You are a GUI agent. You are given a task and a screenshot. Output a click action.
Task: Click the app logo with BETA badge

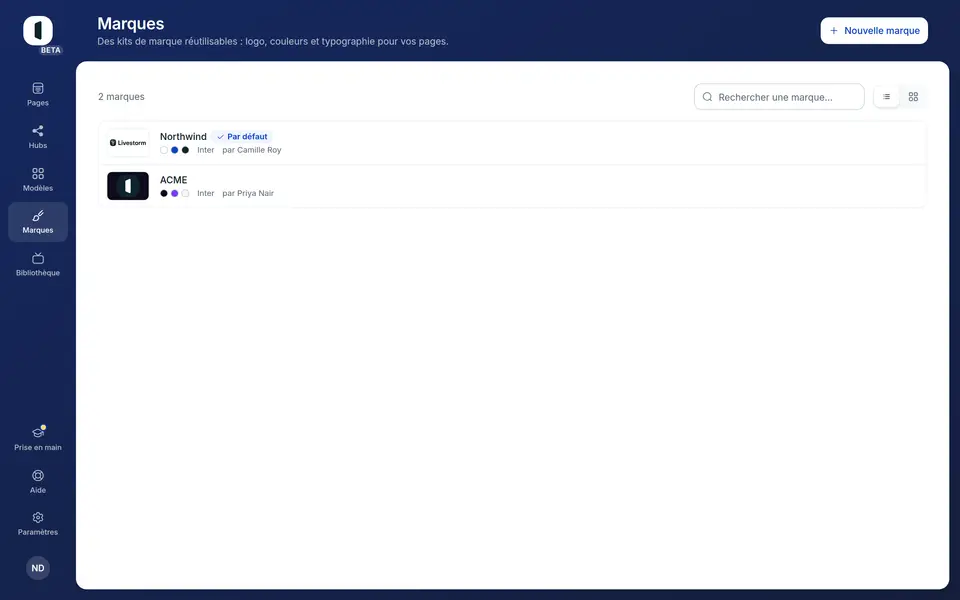40,34
